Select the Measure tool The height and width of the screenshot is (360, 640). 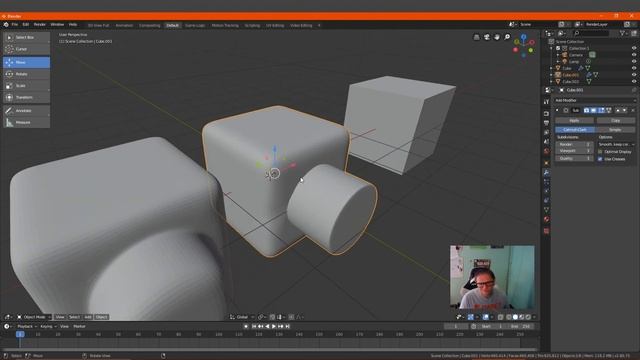click(27, 122)
